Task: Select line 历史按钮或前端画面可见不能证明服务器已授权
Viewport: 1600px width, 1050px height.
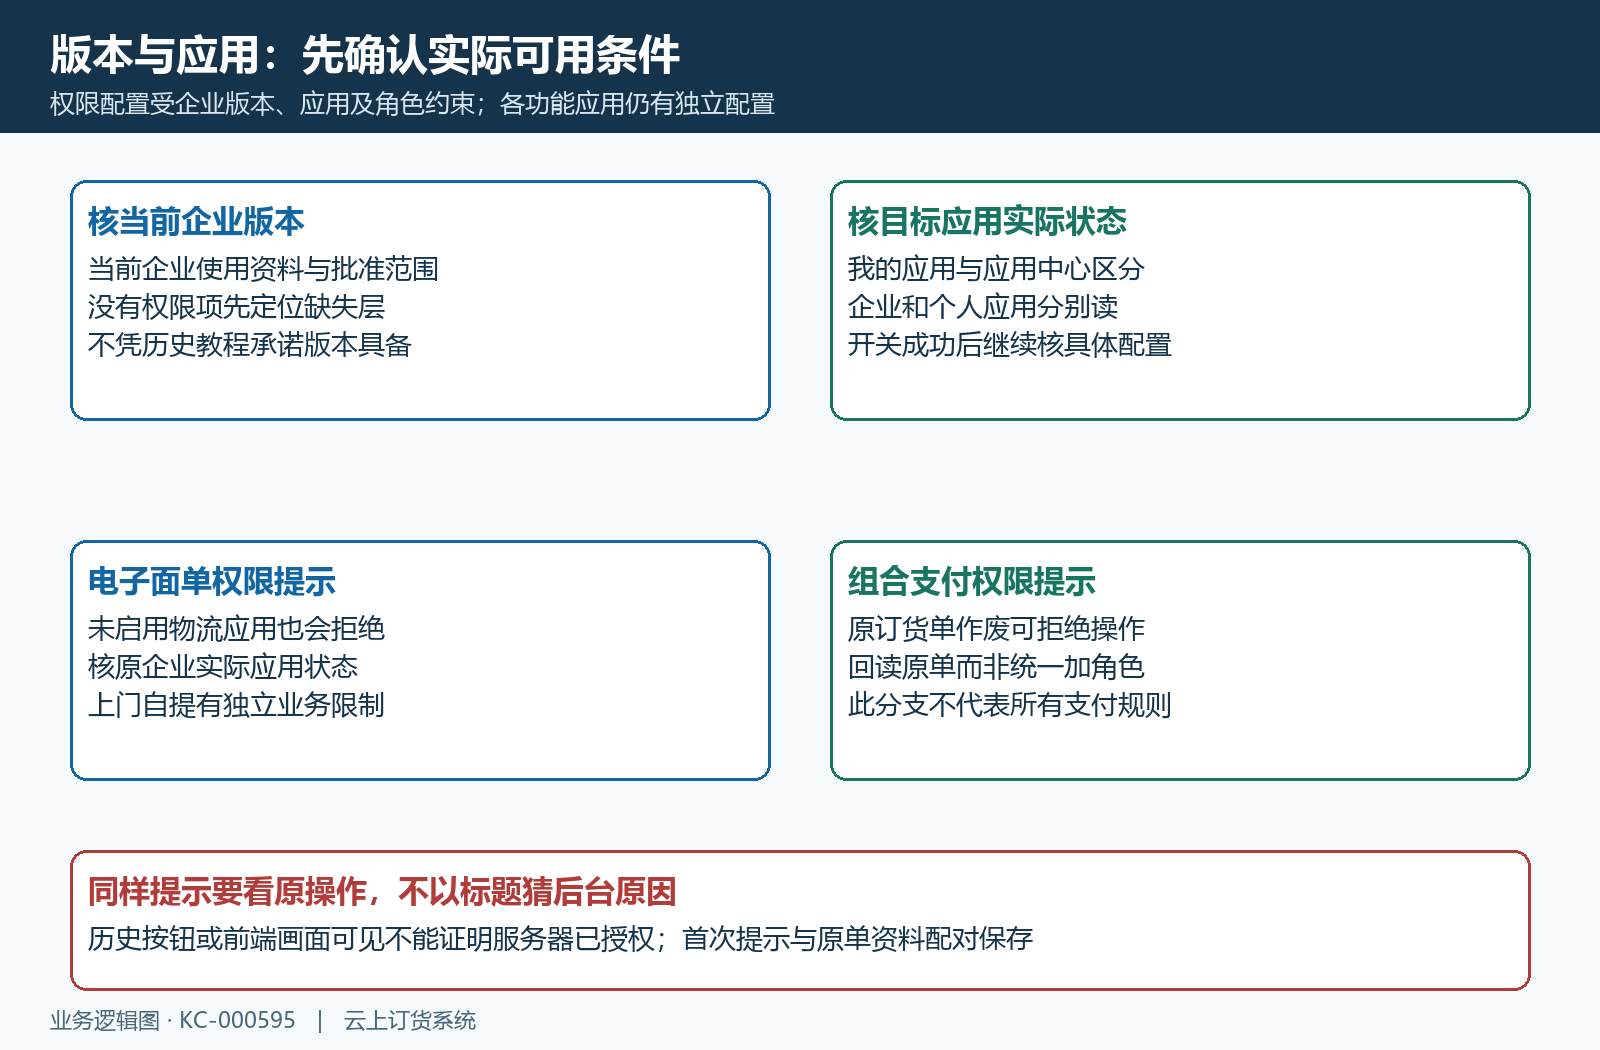Action: [371, 939]
